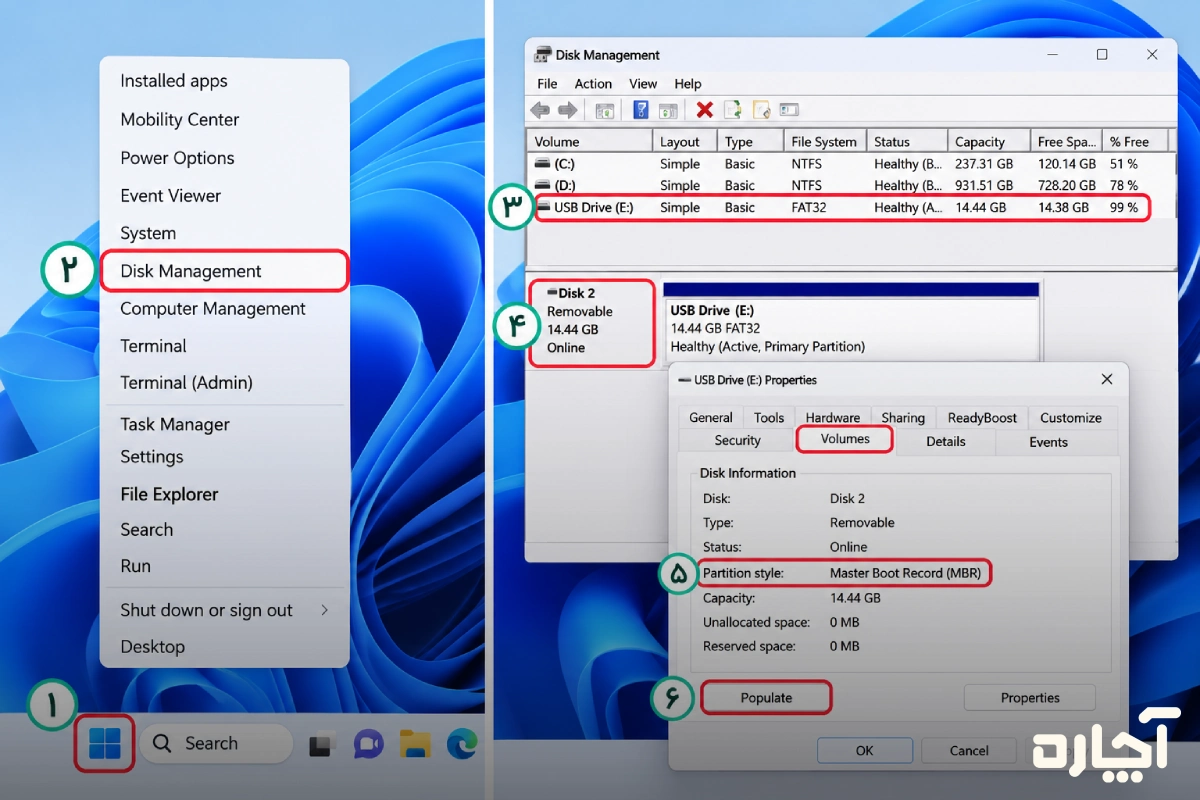Open the File menu in Disk Management
Screen dimensions: 1200x800
(547, 84)
